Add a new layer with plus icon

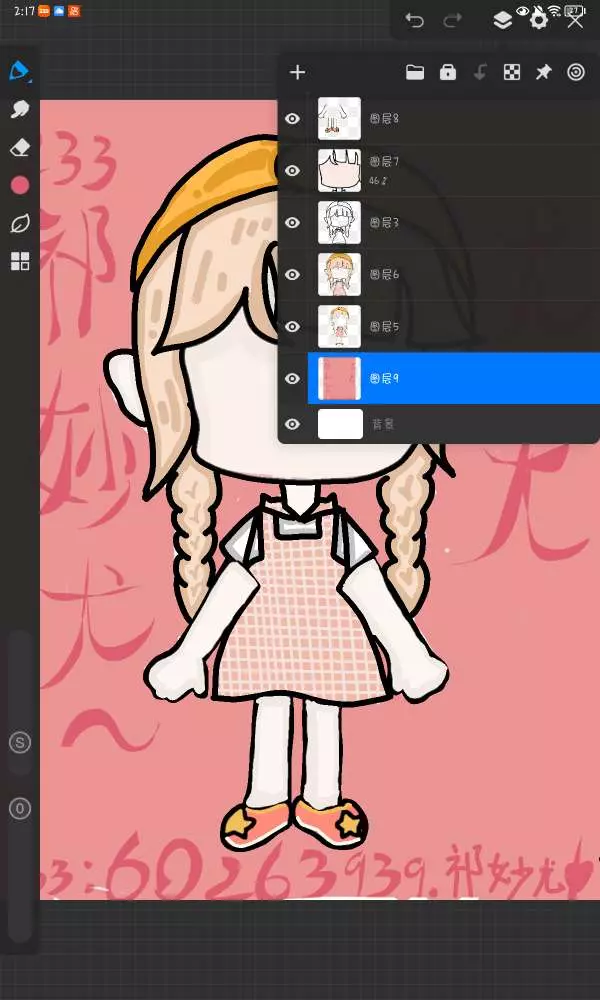tap(297, 72)
